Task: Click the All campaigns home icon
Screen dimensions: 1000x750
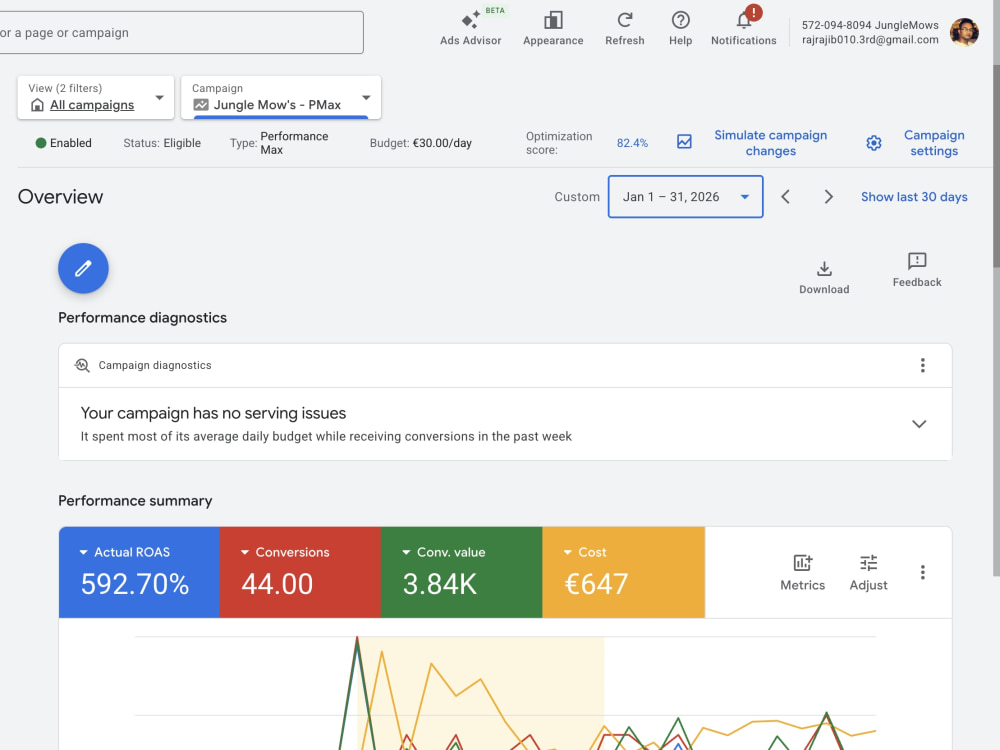Action: click(38, 105)
